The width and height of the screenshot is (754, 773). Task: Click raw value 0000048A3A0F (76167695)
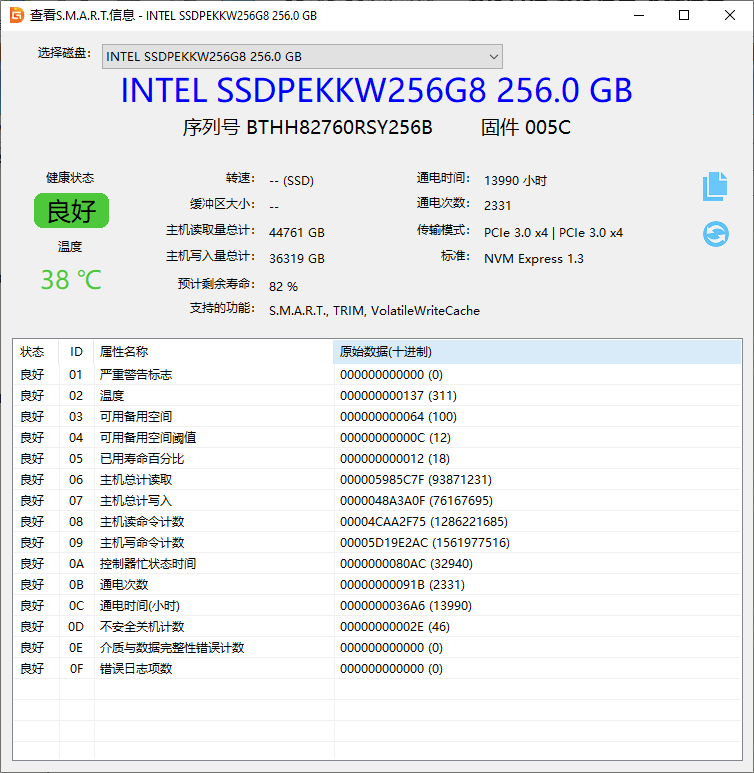pyautogui.click(x=416, y=501)
